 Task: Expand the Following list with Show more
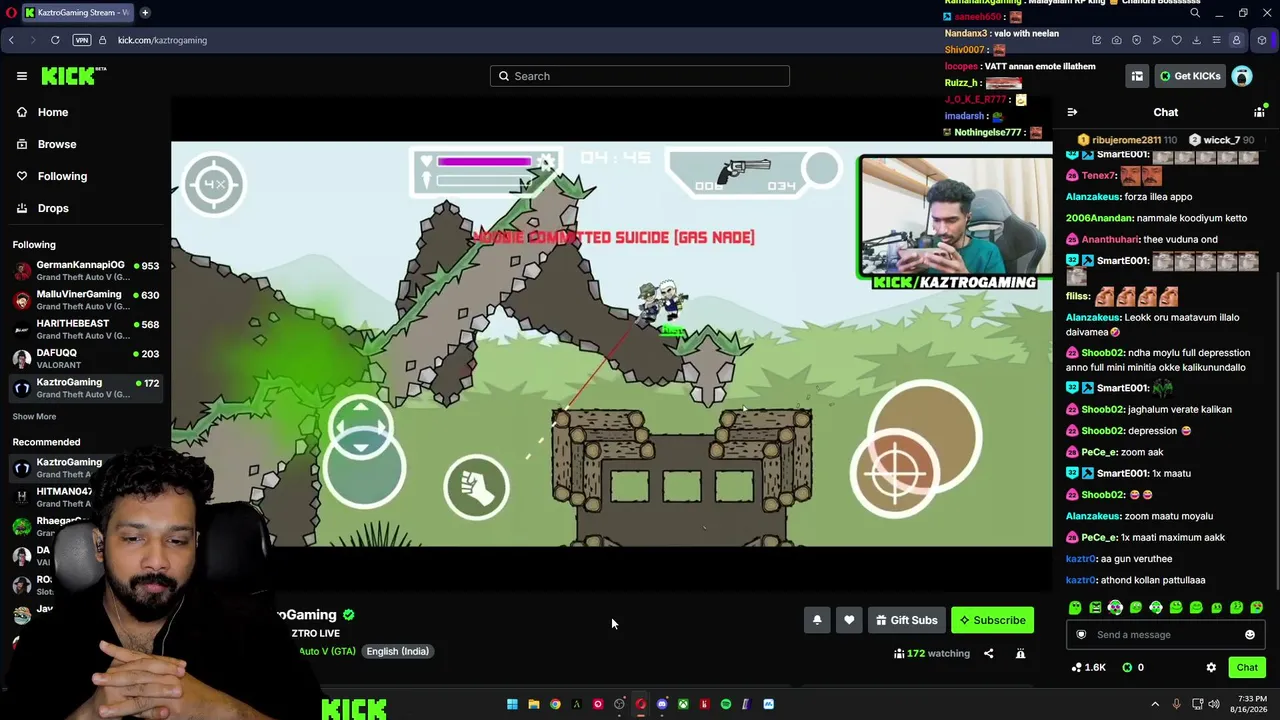[x=34, y=416]
